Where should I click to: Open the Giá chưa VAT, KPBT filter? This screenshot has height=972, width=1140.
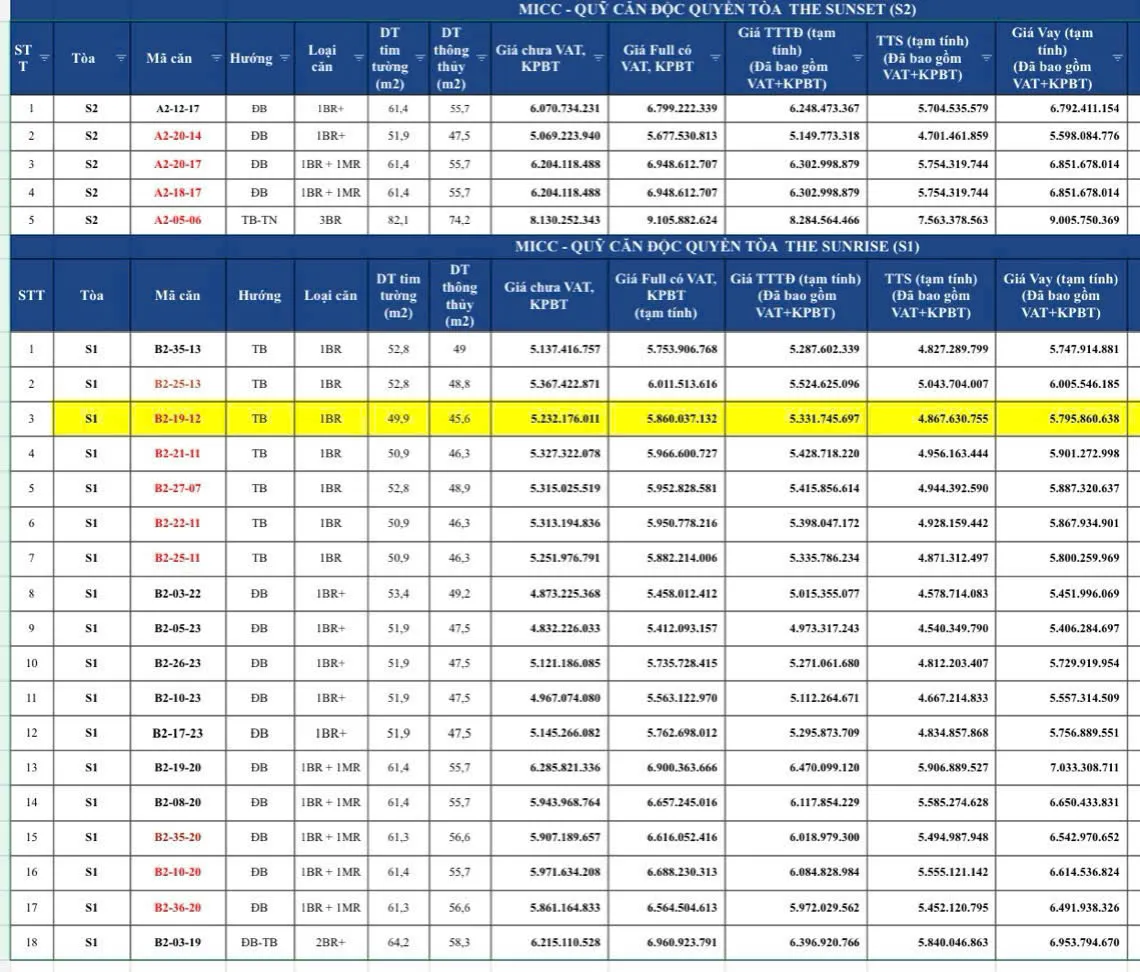599,58
